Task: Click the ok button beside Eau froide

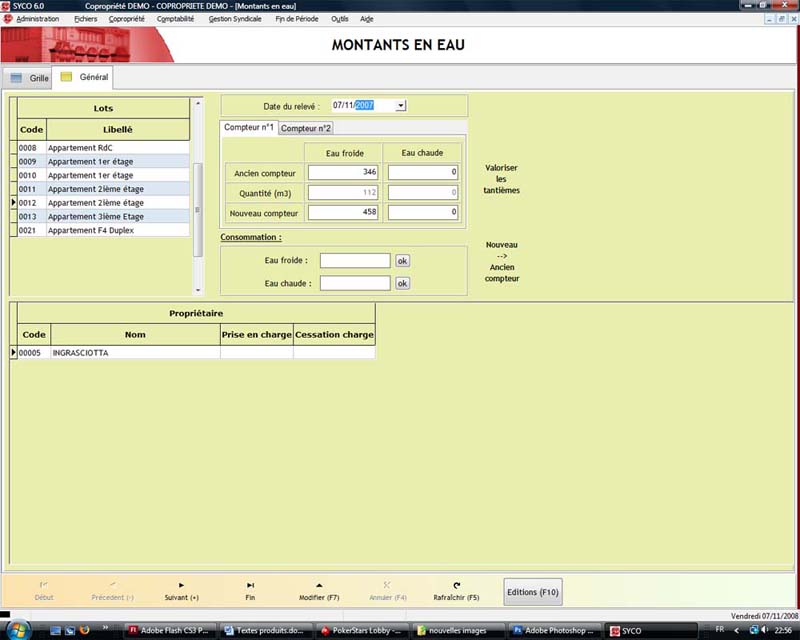Action: tap(402, 261)
